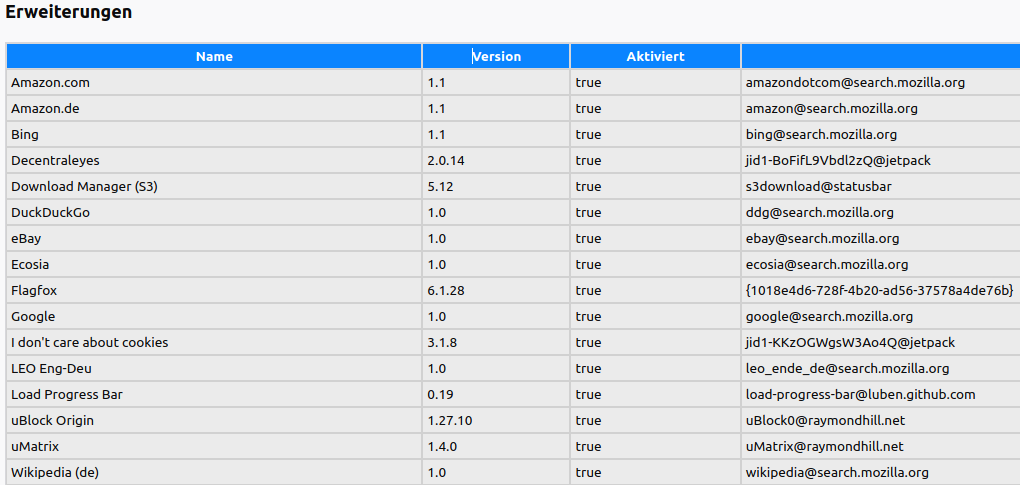1020x485 pixels.
Task: Select the Amazon.com extension name
Action: [x=50, y=83]
